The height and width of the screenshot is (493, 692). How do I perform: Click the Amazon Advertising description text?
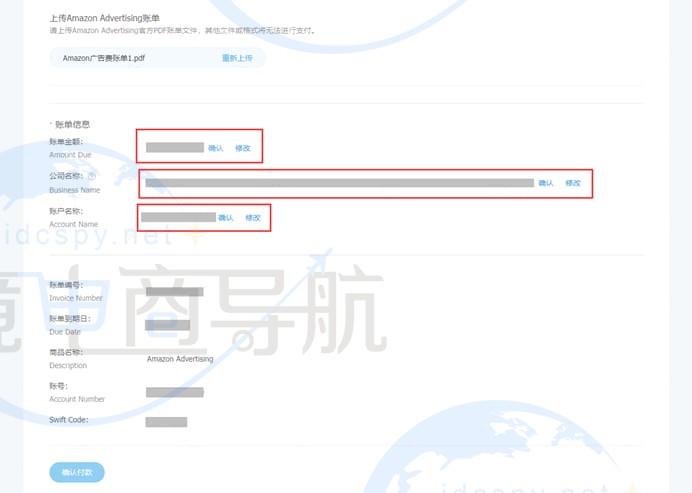pyautogui.click(x=180, y=359)
